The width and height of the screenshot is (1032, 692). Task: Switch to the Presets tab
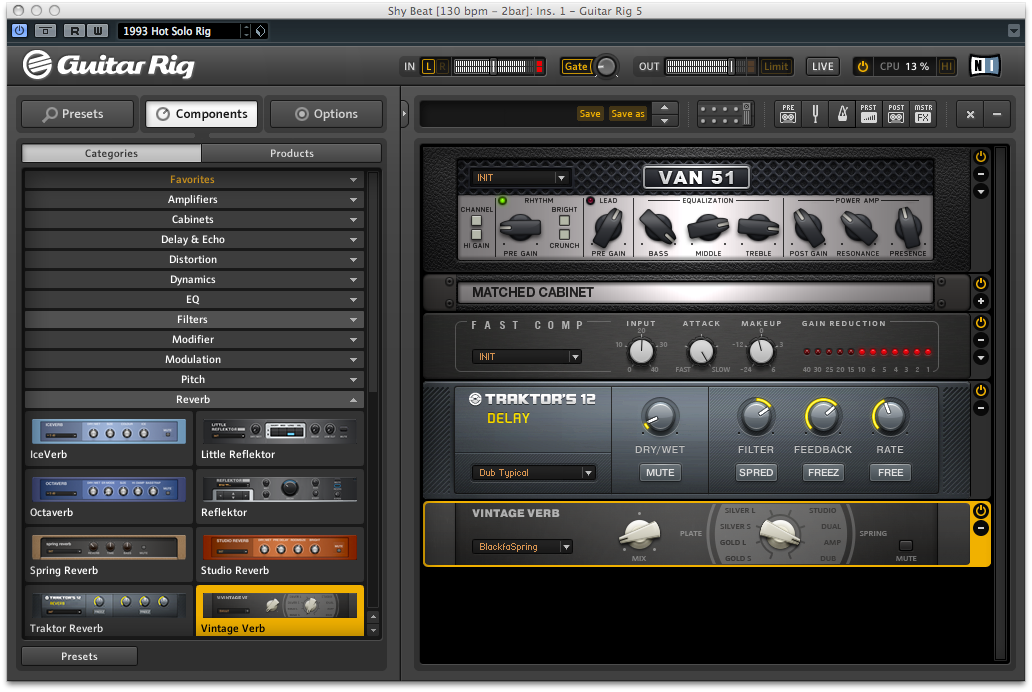[78, 114]
